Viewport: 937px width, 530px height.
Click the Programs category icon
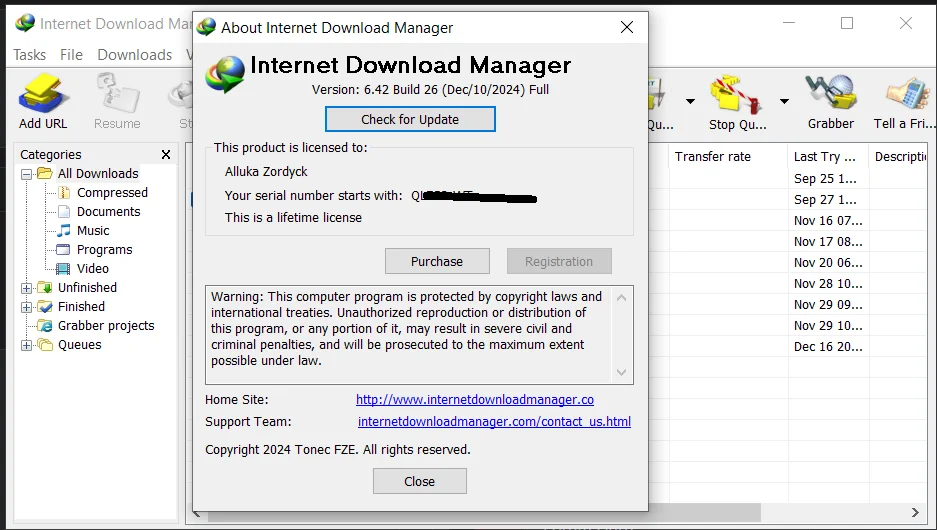tap(63, 250)
